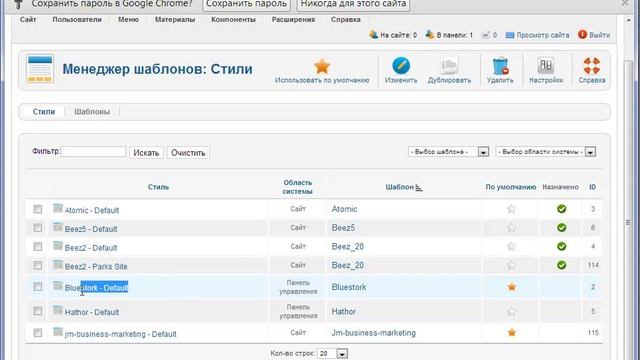The height and width of the screenshot is (360, 640).
Task: Click the Jm-business-marketing template name cell
Action: [373, 333]
